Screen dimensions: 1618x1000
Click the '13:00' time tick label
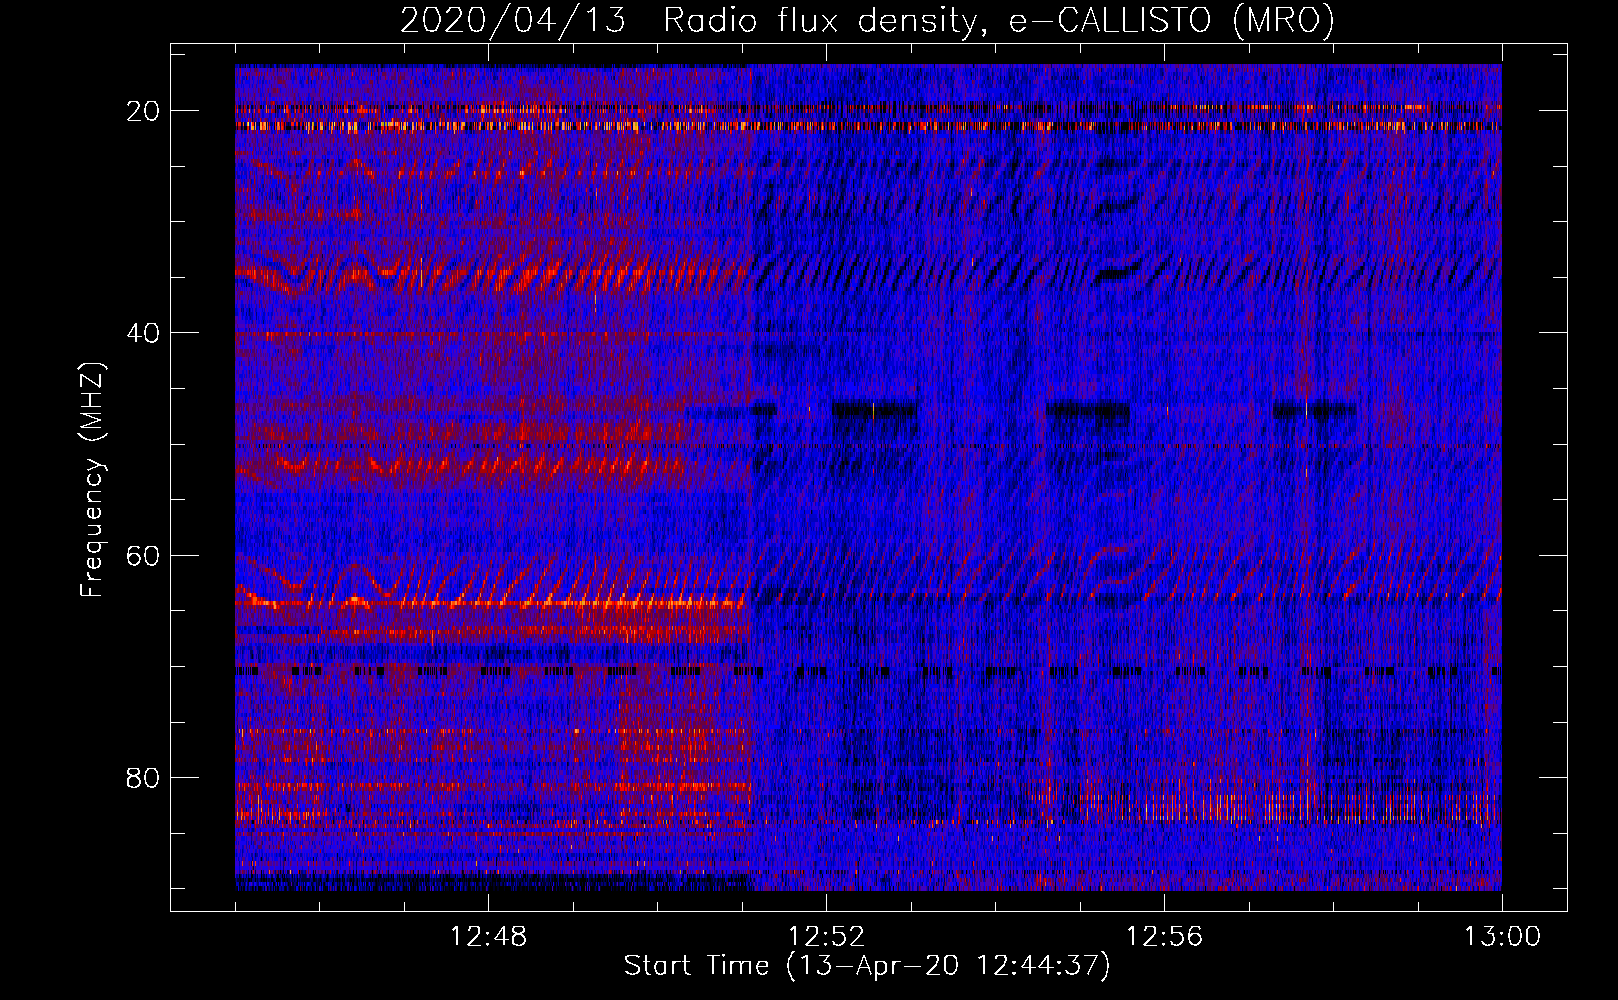click(1502, 937)
